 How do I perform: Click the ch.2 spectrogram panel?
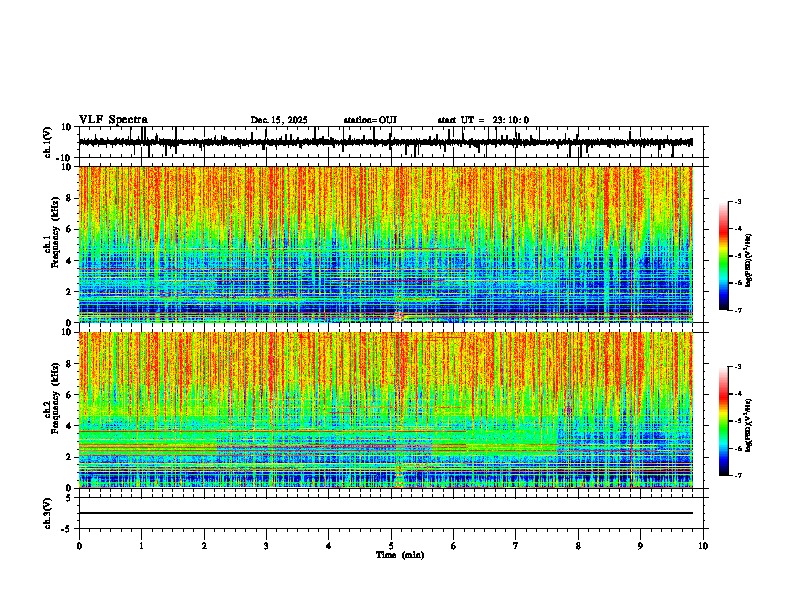tap(386, 410)
